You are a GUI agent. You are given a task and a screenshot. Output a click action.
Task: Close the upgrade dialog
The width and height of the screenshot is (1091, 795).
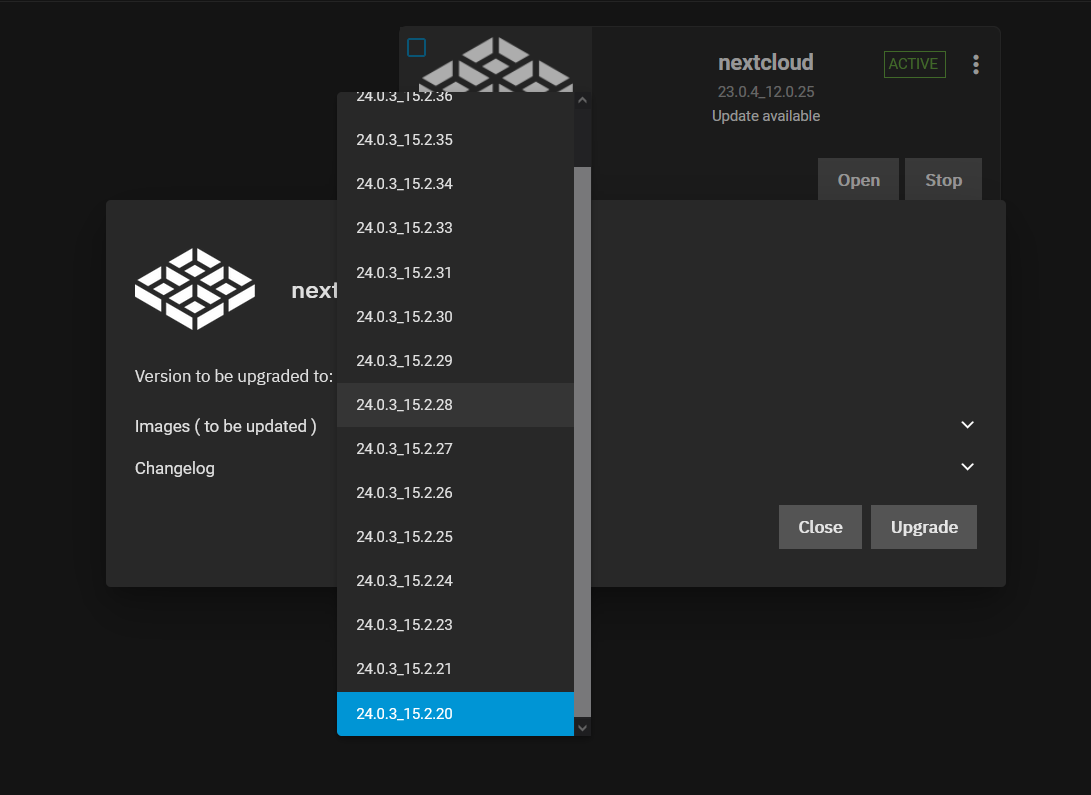[x=820, y=527]
